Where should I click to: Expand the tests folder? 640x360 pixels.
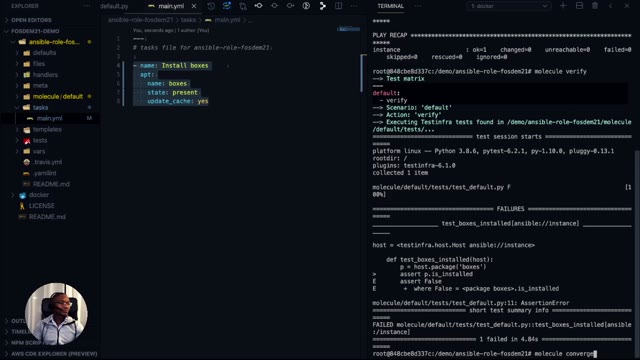[40, 140]
